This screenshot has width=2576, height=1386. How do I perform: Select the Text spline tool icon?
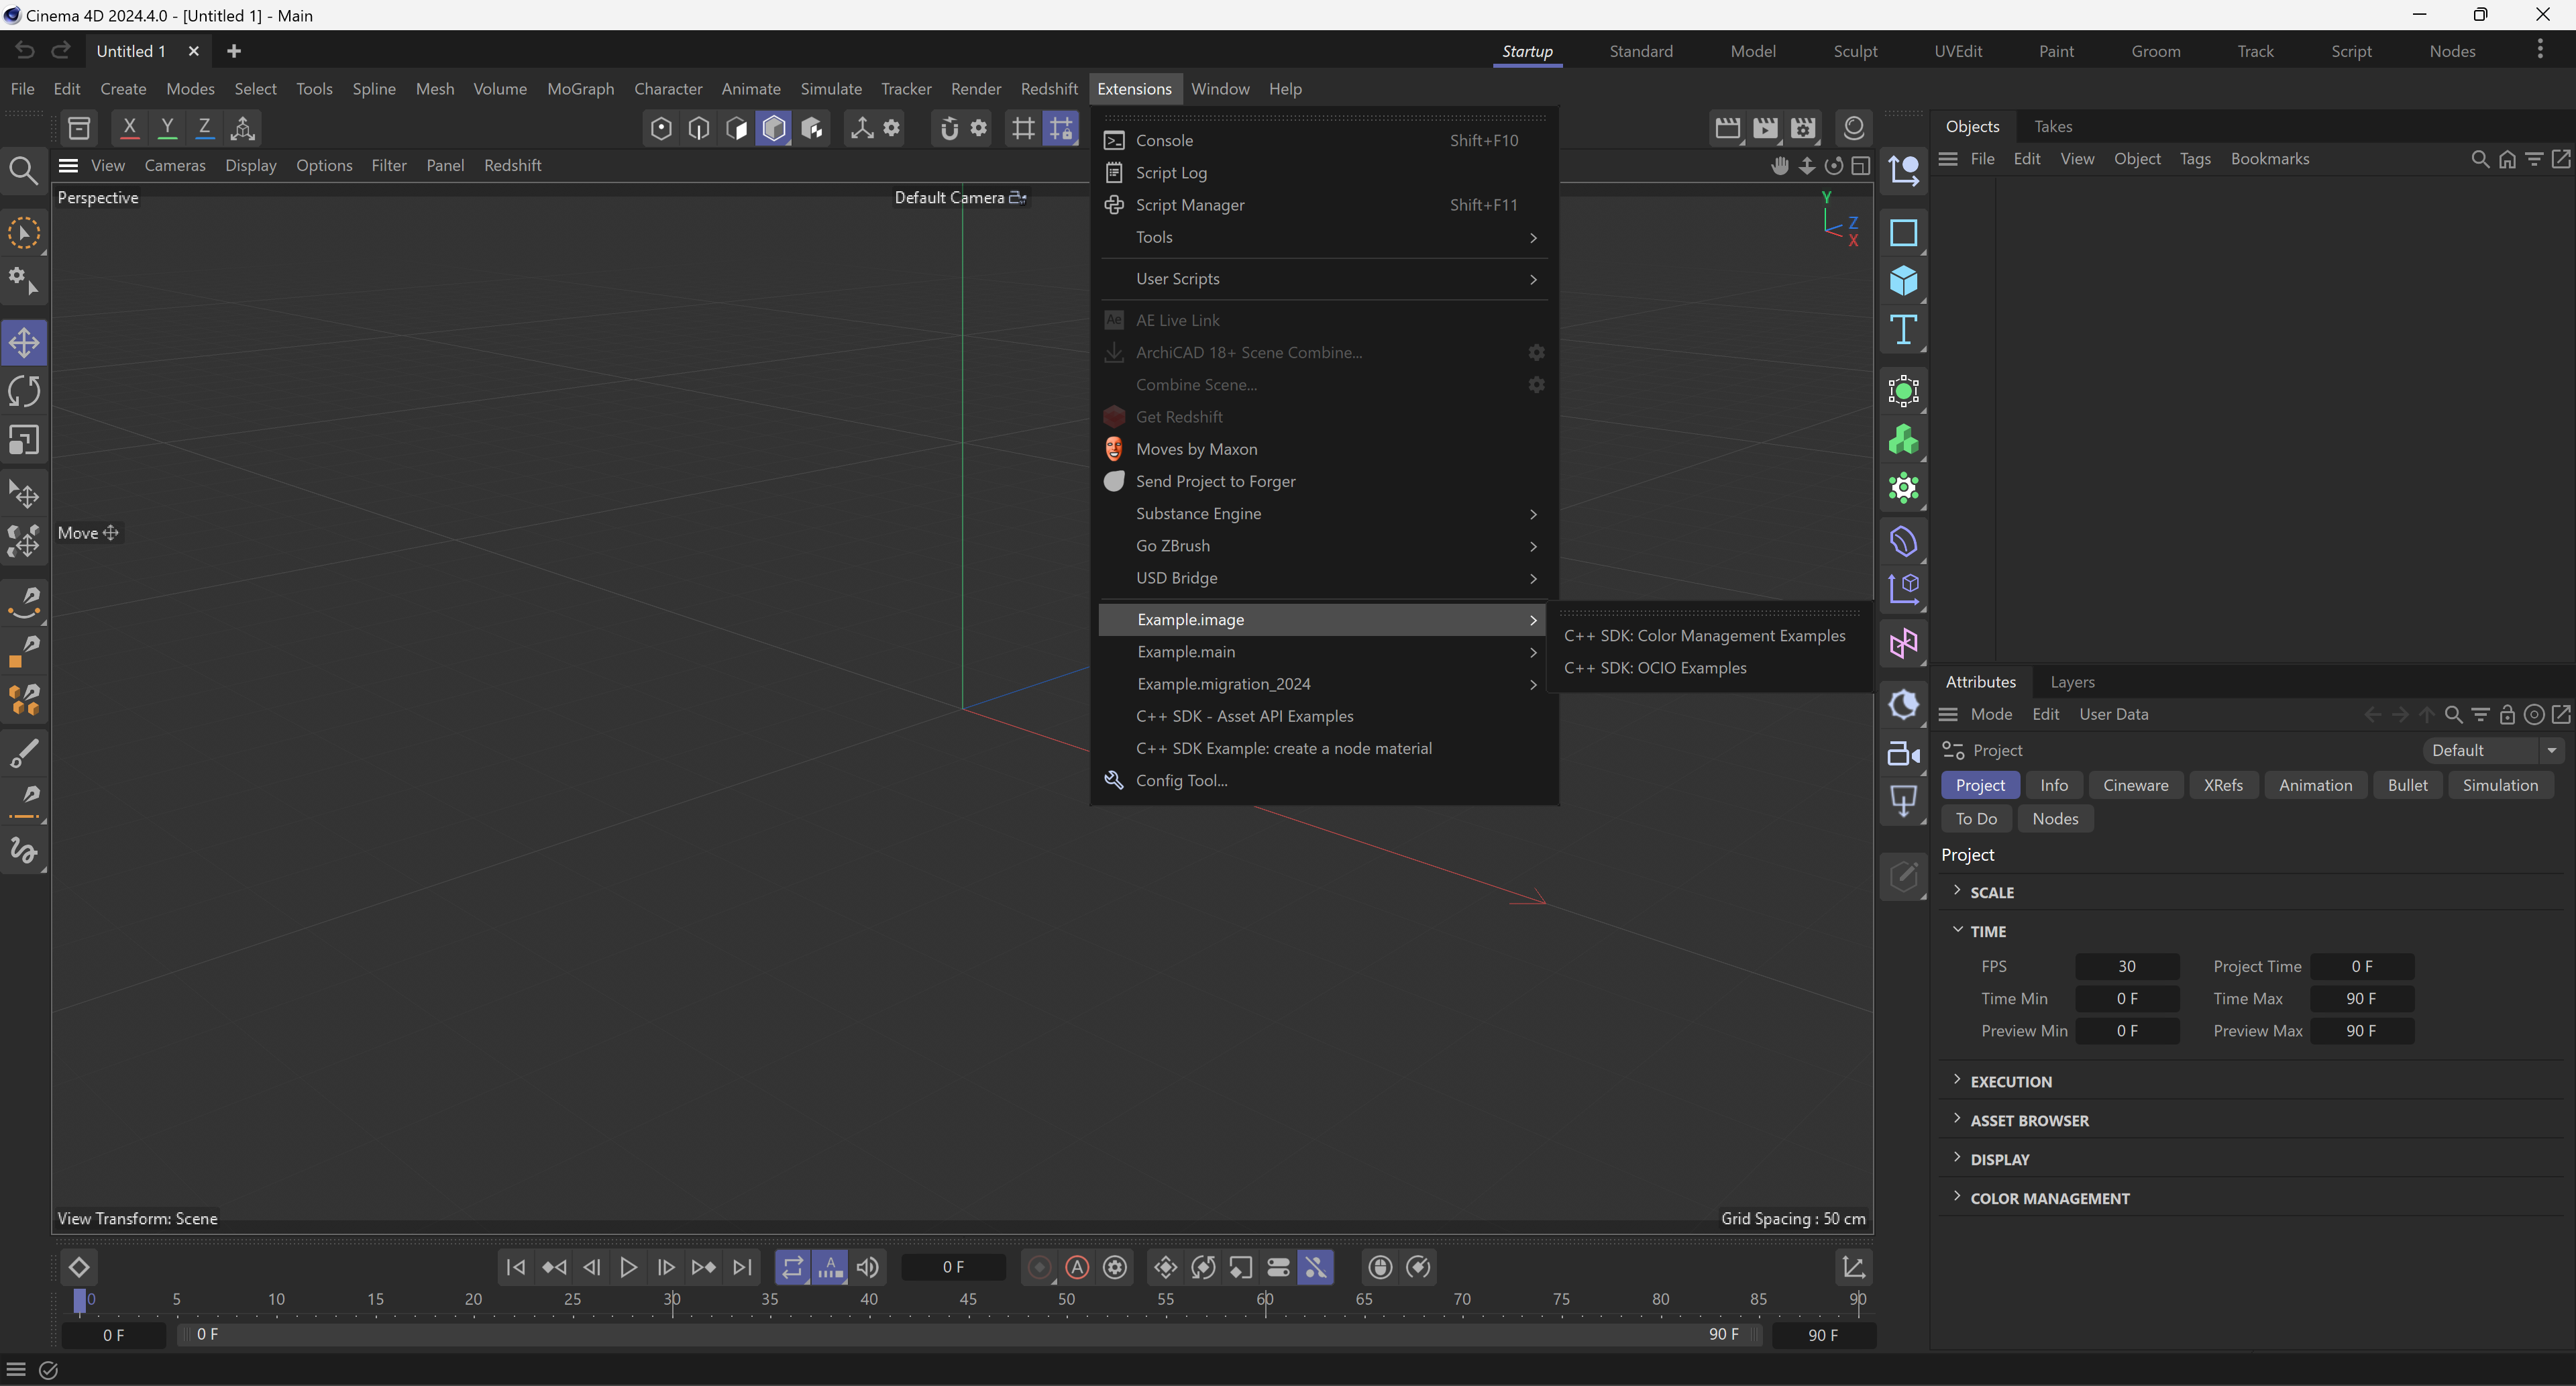tap(1904, 330)
